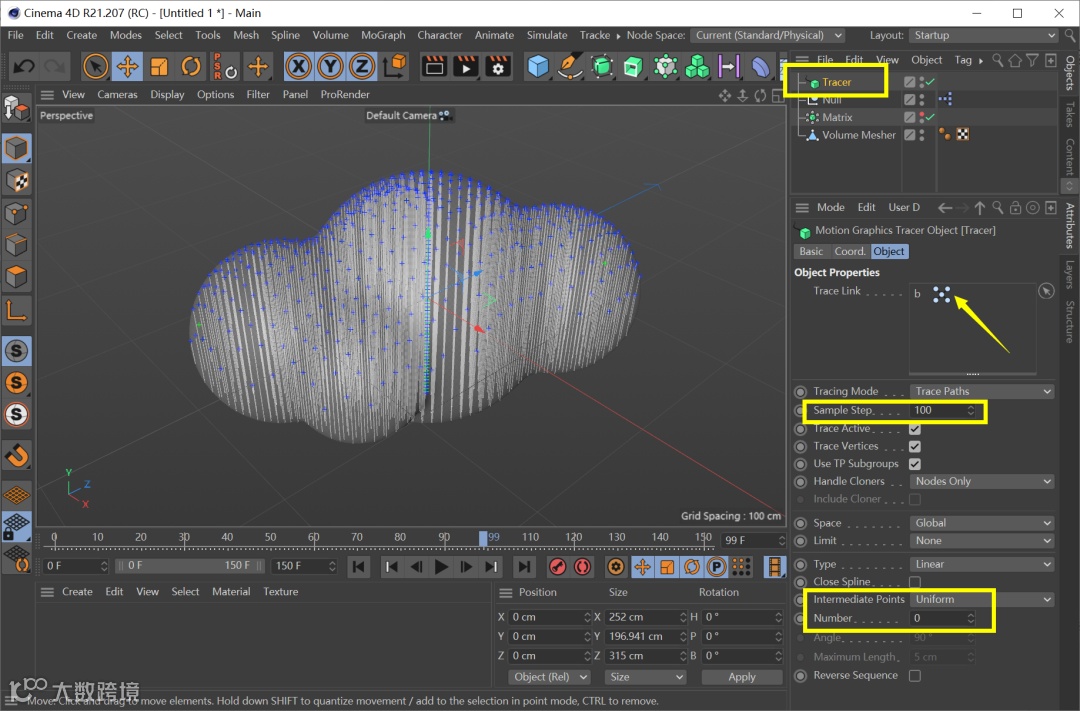
Task: Add a Cube primitive object
Action: [539, 67]
